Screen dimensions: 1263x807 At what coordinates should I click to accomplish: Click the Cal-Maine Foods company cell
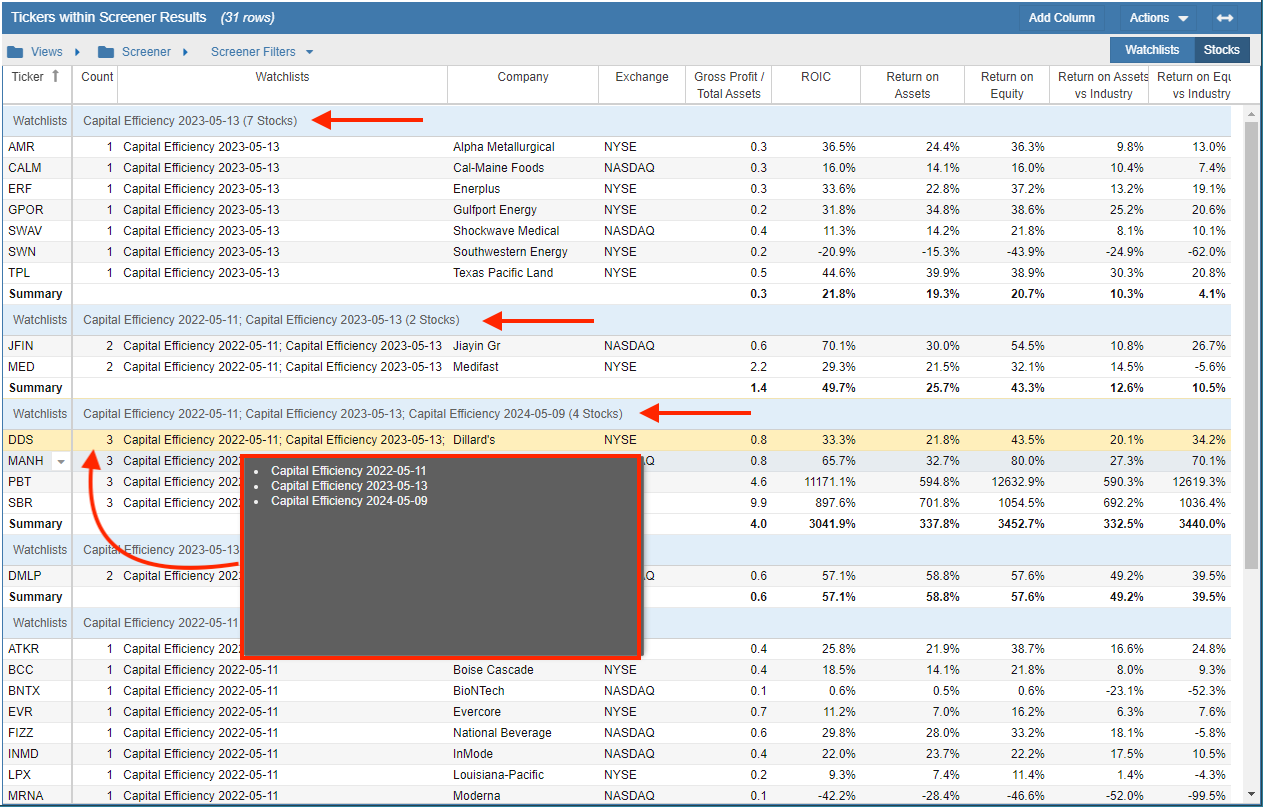coord(523,168)
